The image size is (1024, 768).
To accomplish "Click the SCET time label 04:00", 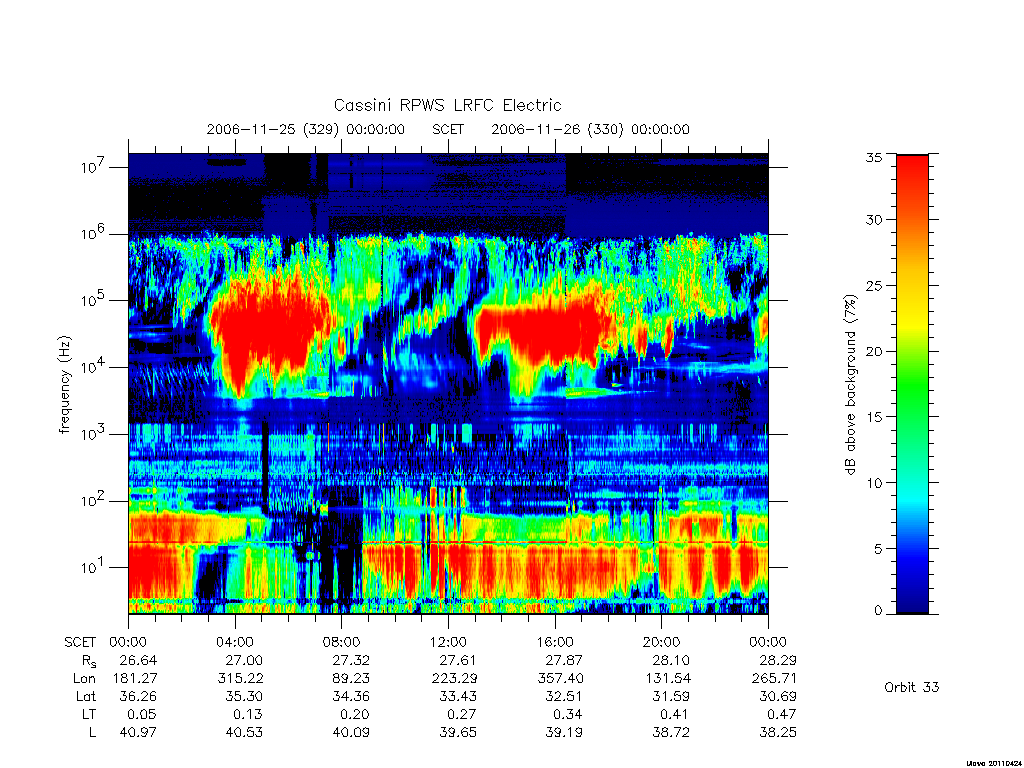I will click(234, 642).
